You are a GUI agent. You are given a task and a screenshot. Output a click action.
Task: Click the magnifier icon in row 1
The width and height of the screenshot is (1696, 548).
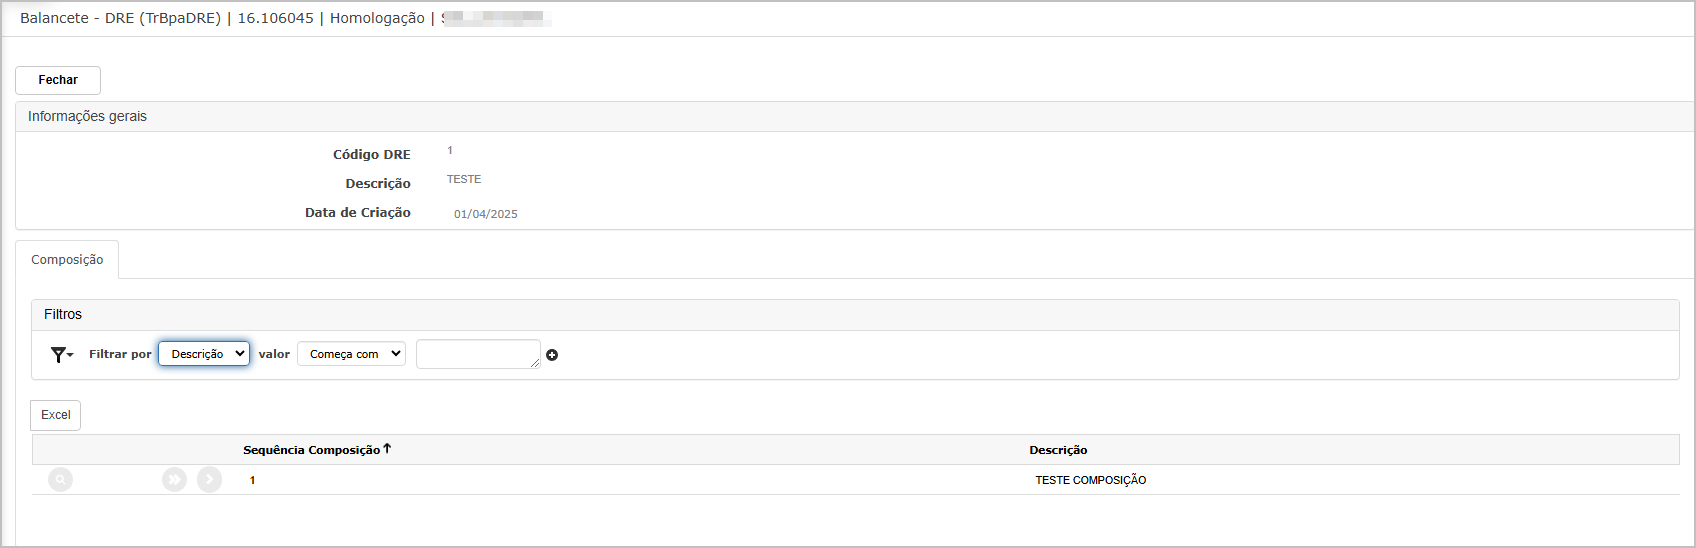click(x=61, y=480)
